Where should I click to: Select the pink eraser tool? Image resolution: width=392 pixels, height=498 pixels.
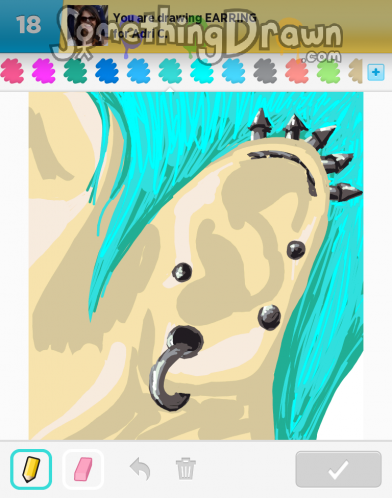83,469
